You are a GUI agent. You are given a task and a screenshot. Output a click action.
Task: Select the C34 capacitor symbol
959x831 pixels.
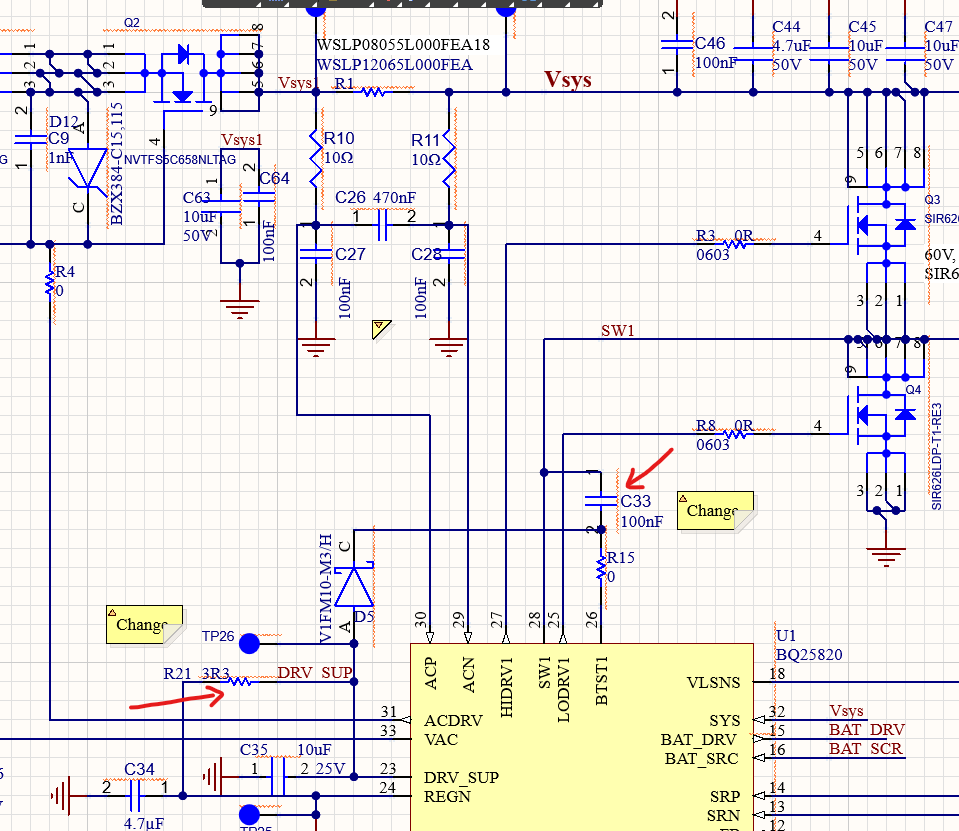coord(136,796)
